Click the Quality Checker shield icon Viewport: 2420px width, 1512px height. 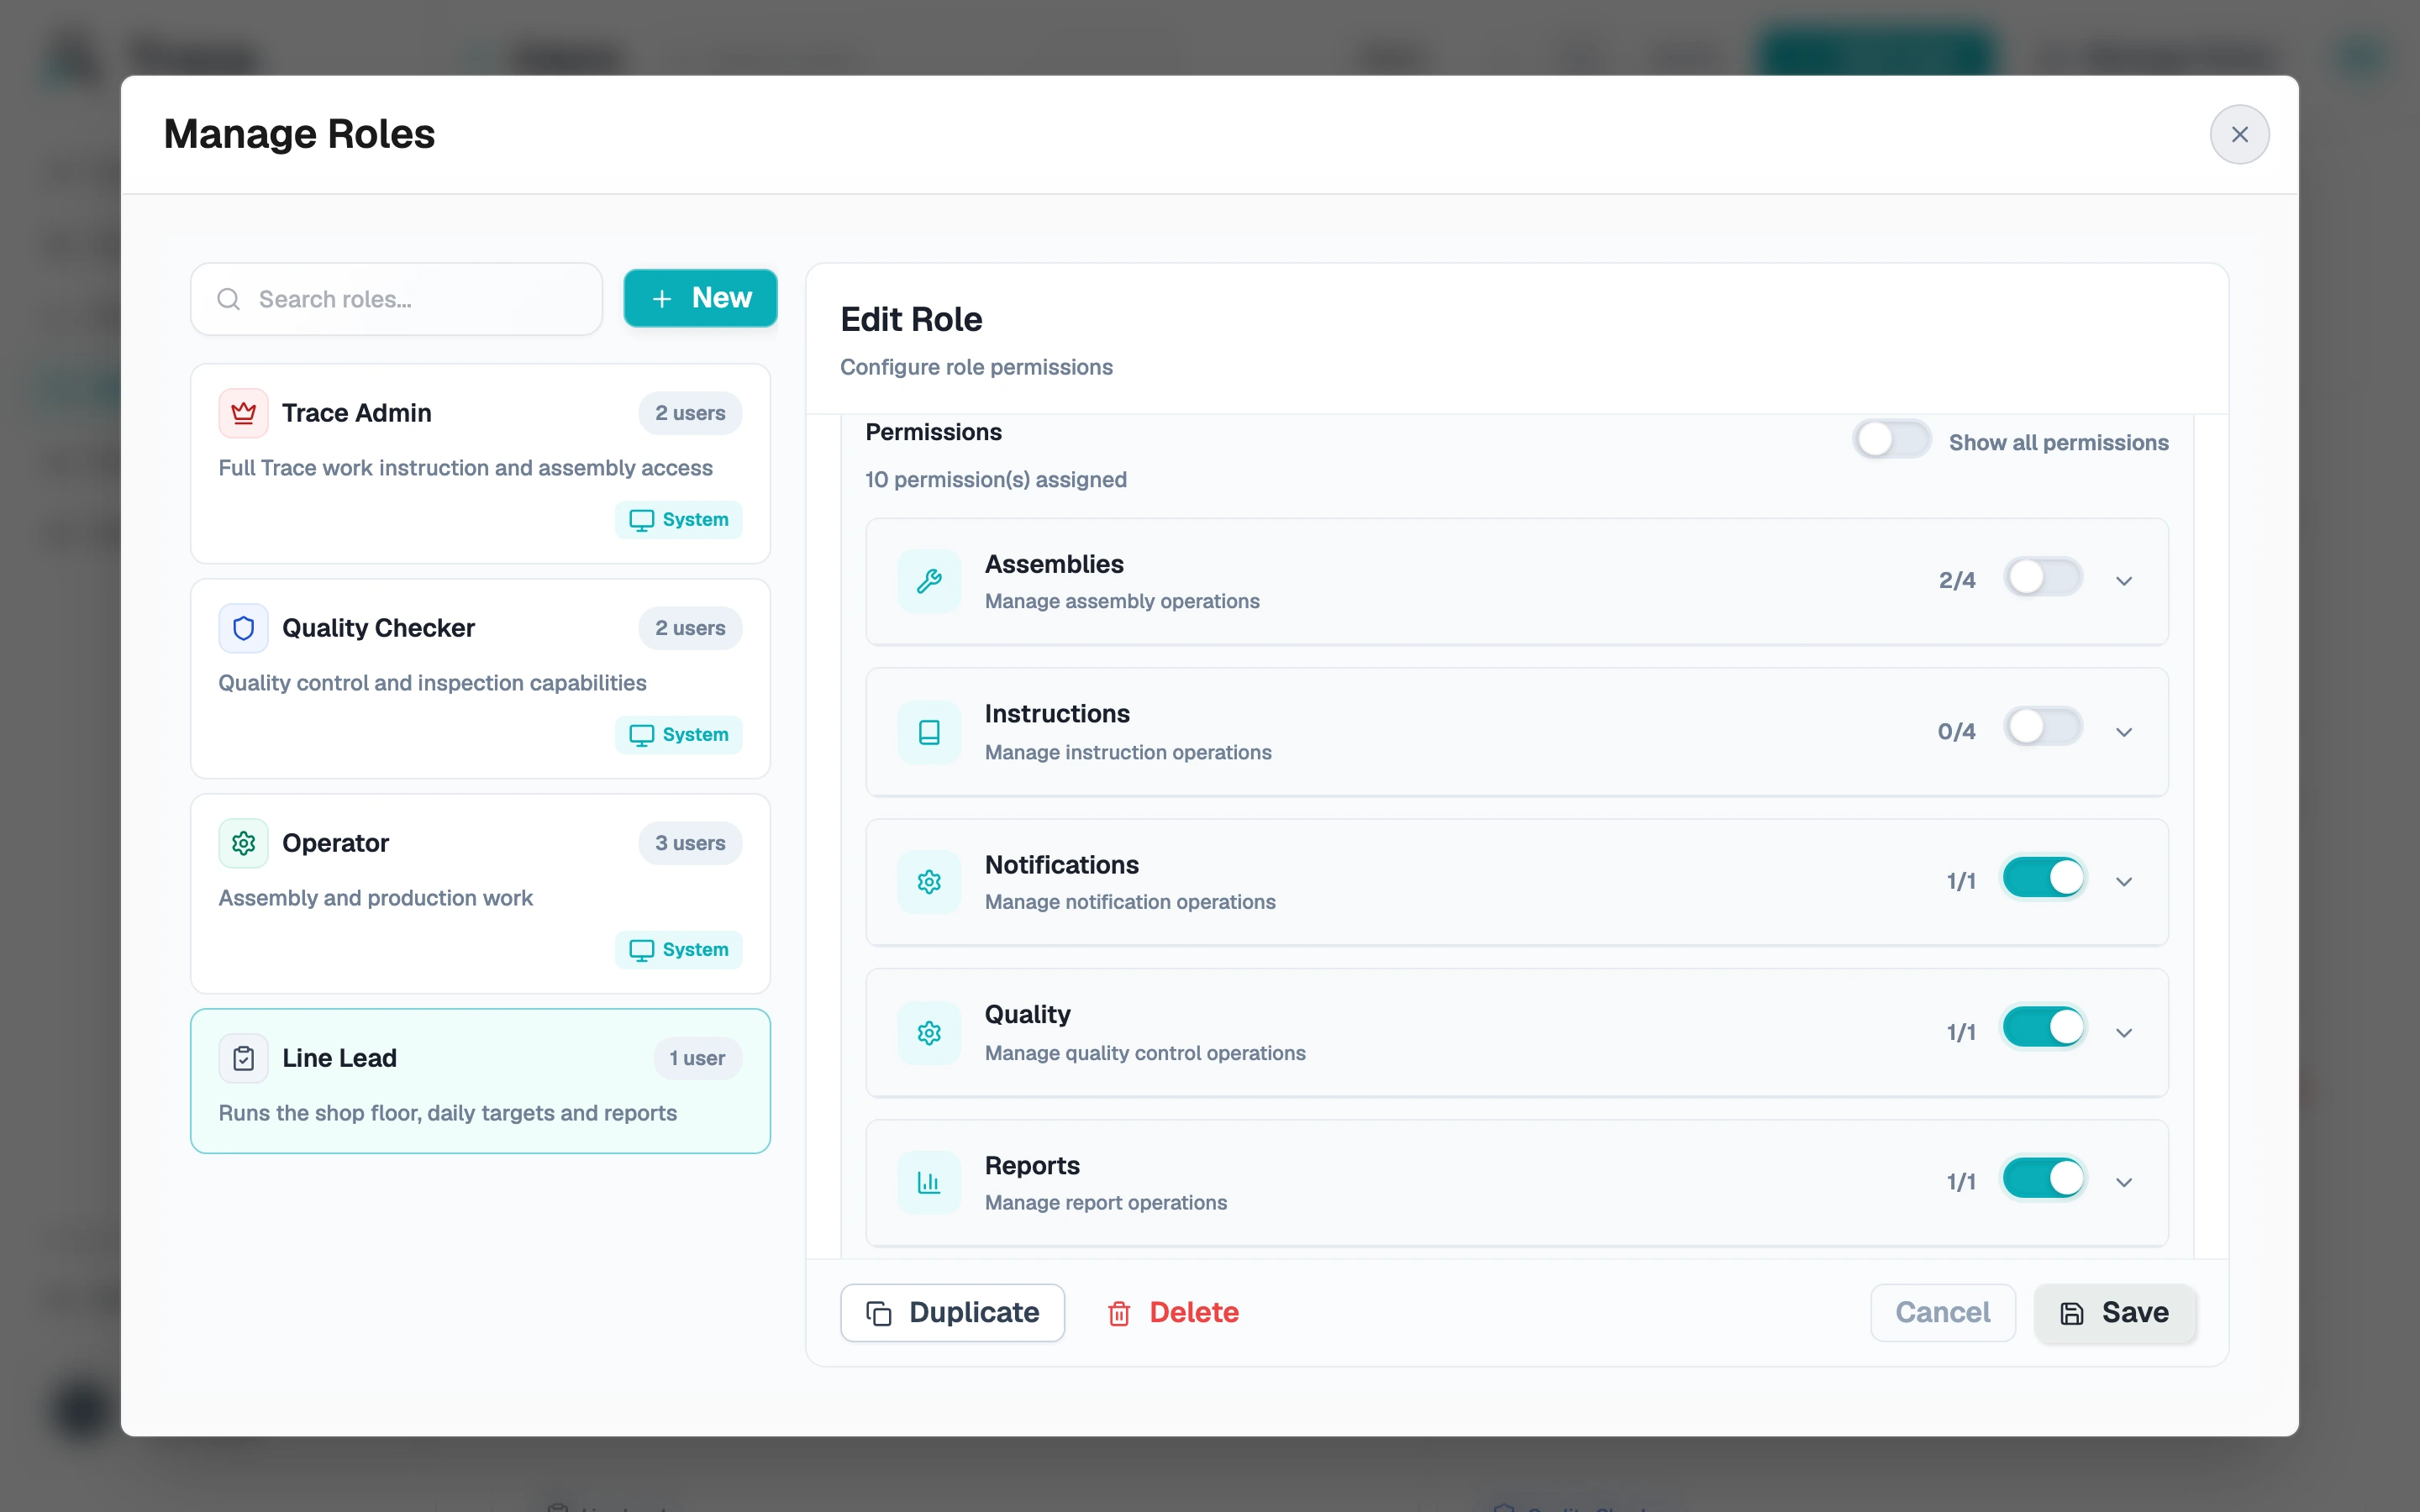[243, 628]
